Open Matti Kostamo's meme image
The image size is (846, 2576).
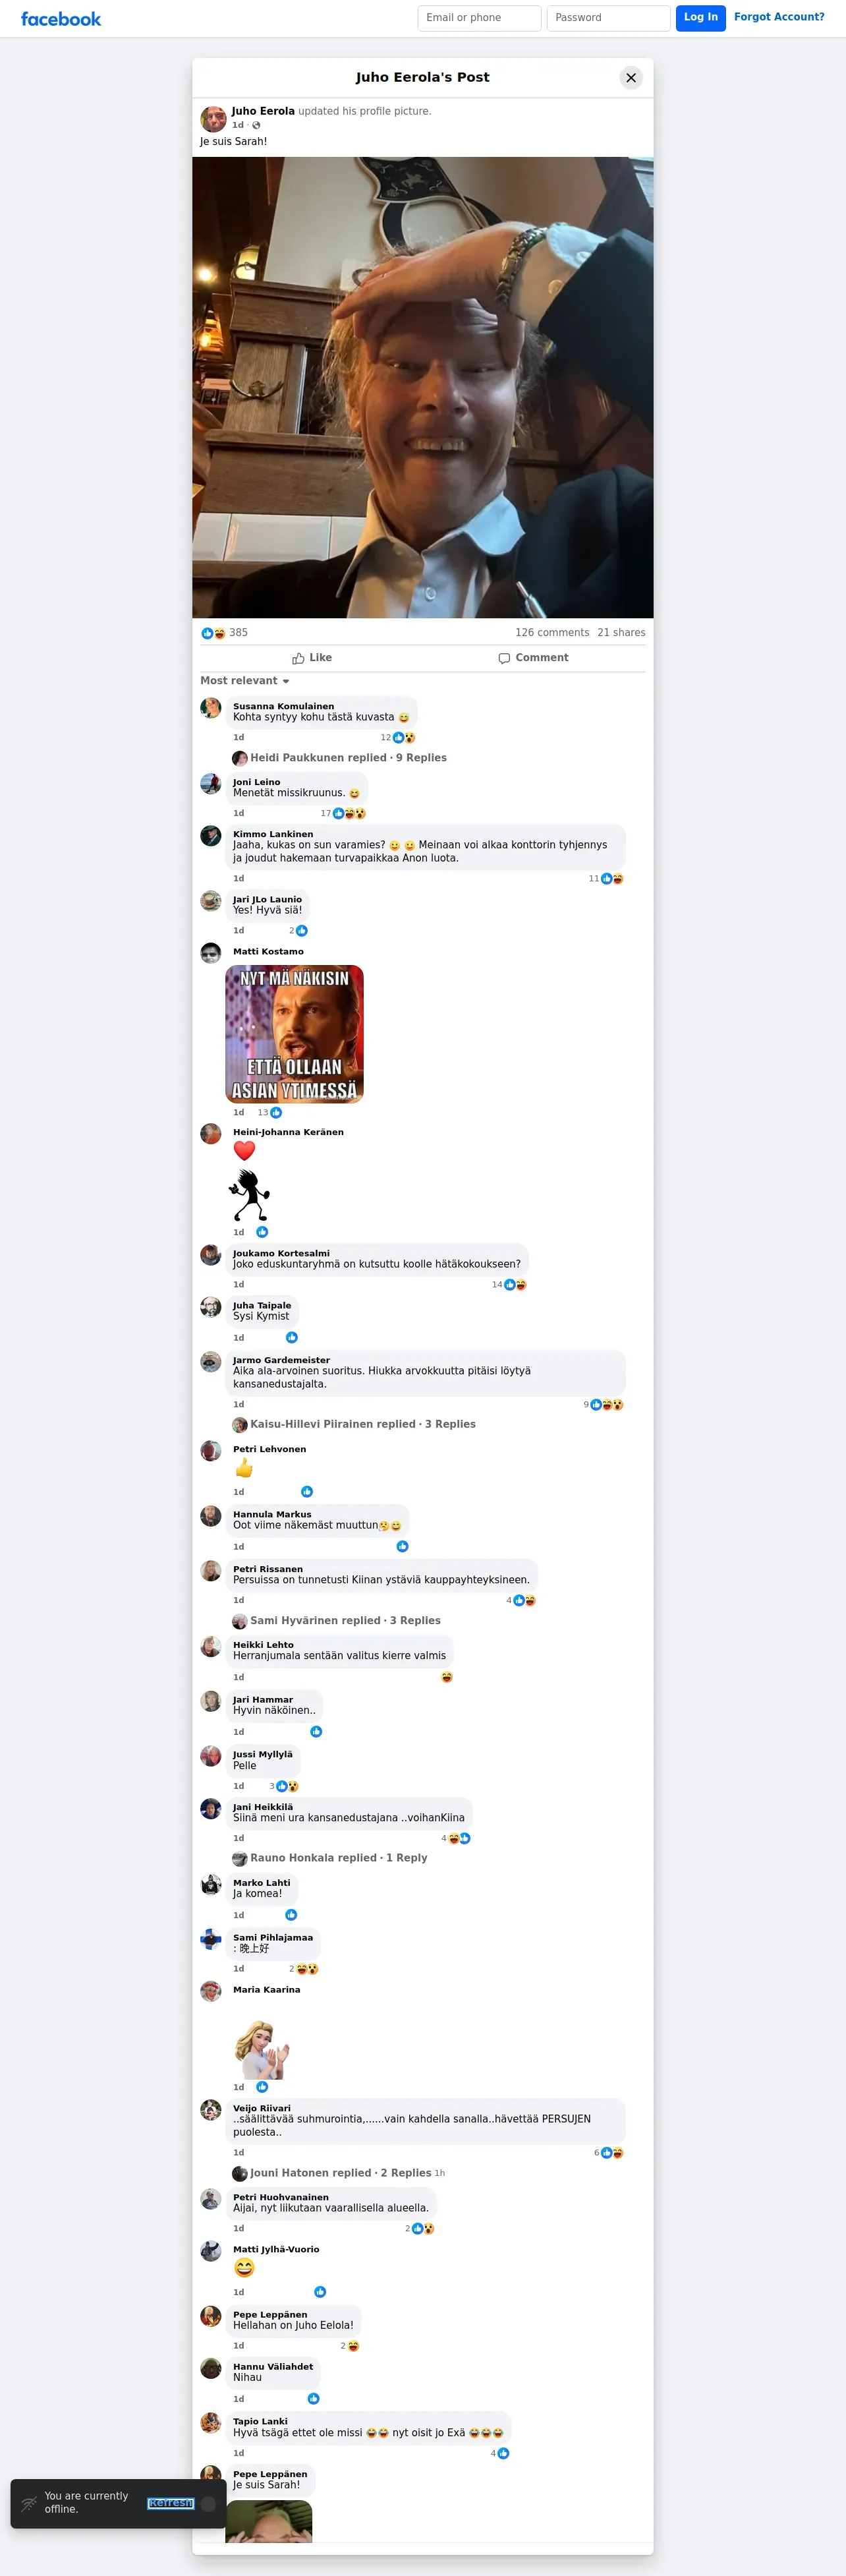295,1034
